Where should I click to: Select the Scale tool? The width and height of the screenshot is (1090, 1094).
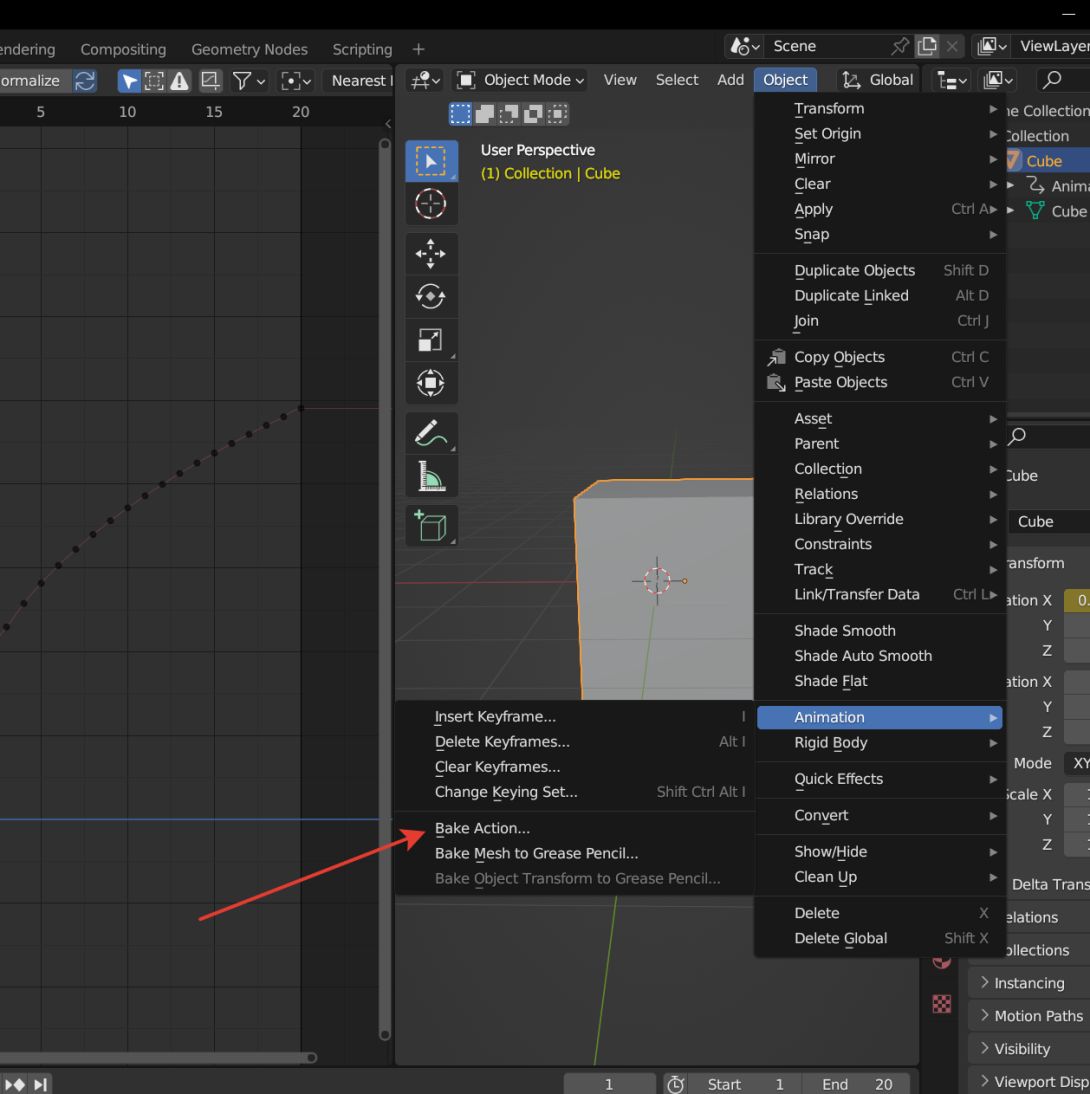(431, 340)
